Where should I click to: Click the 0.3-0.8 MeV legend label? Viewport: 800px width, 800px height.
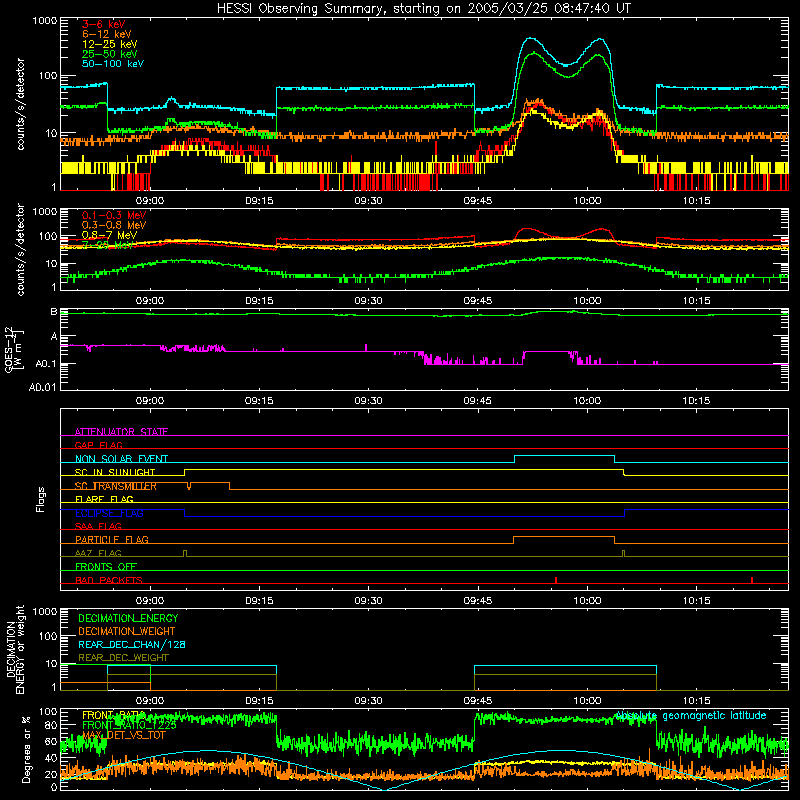pos(114,225)
